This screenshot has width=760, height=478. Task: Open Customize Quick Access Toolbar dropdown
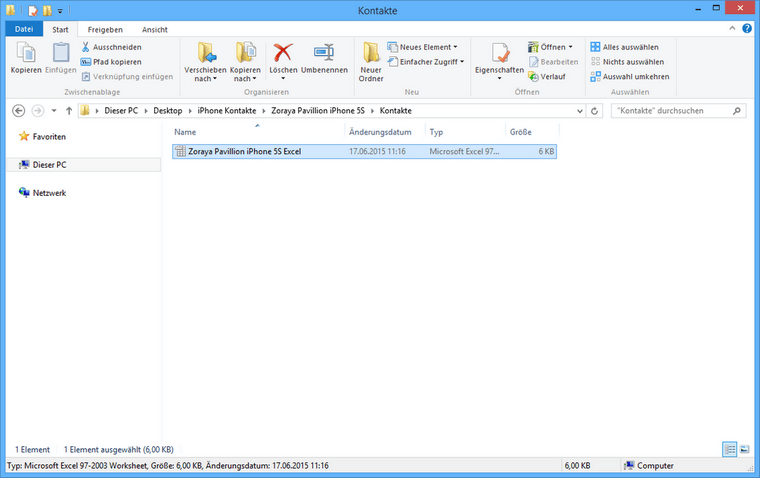tap(60, 11)
